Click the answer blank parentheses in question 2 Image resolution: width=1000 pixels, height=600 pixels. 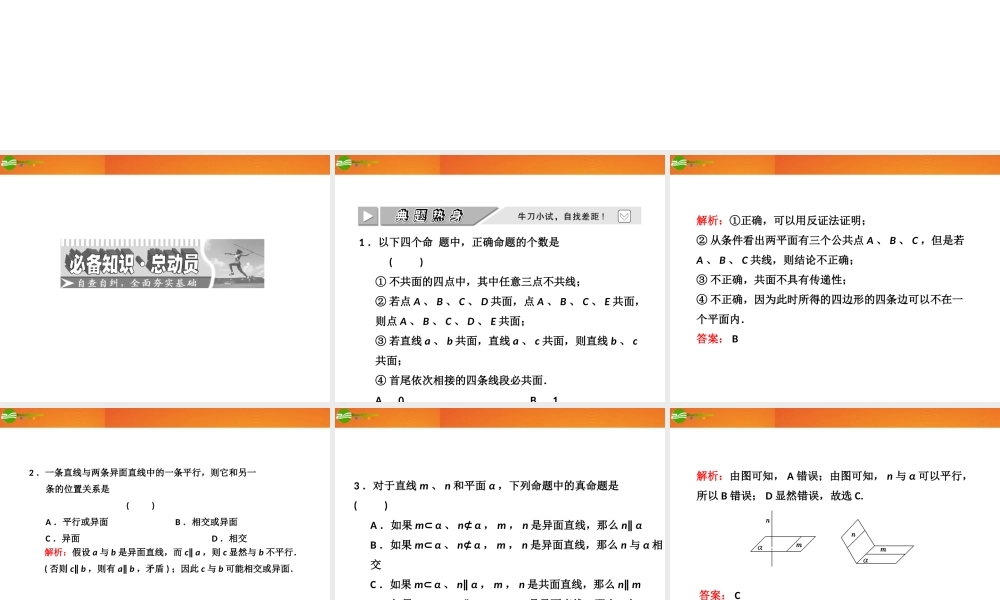click(x=140, y=506)
